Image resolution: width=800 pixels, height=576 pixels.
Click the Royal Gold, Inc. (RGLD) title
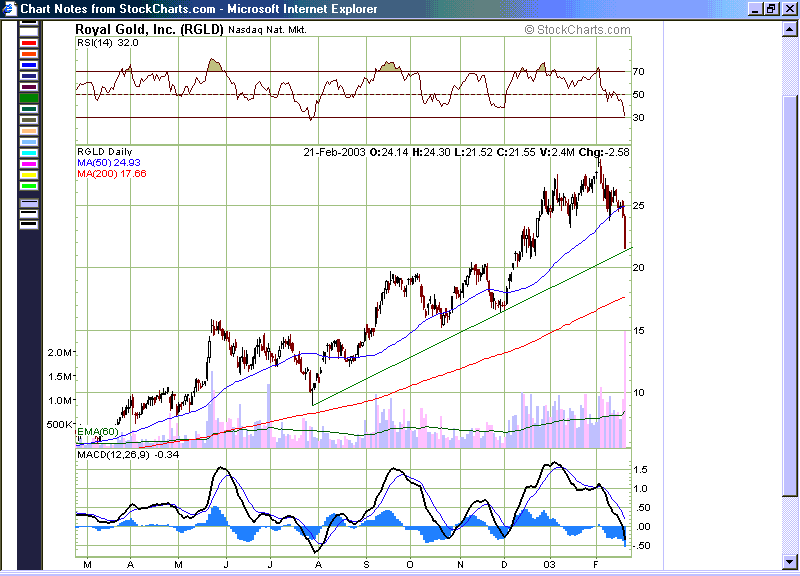(x=149, y=30)
